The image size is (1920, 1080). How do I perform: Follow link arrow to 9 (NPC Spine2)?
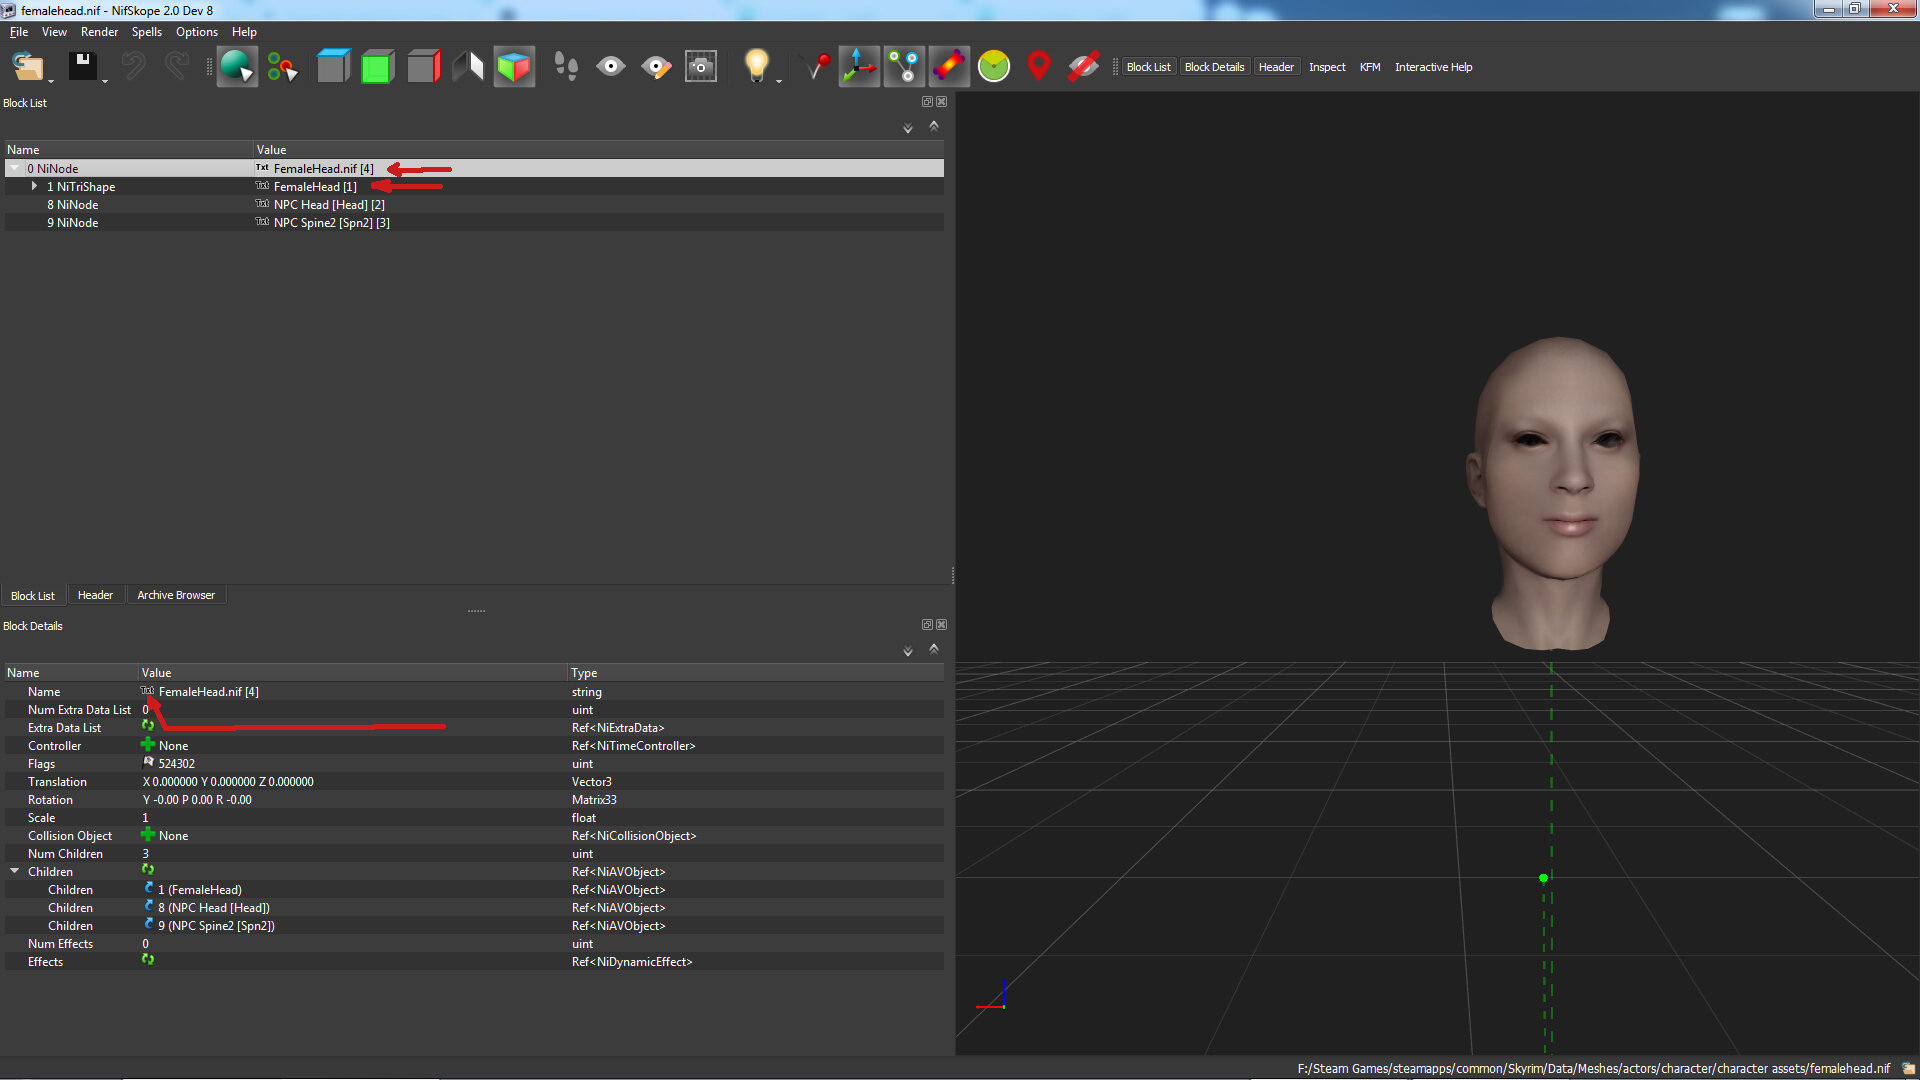coord(149,925)
